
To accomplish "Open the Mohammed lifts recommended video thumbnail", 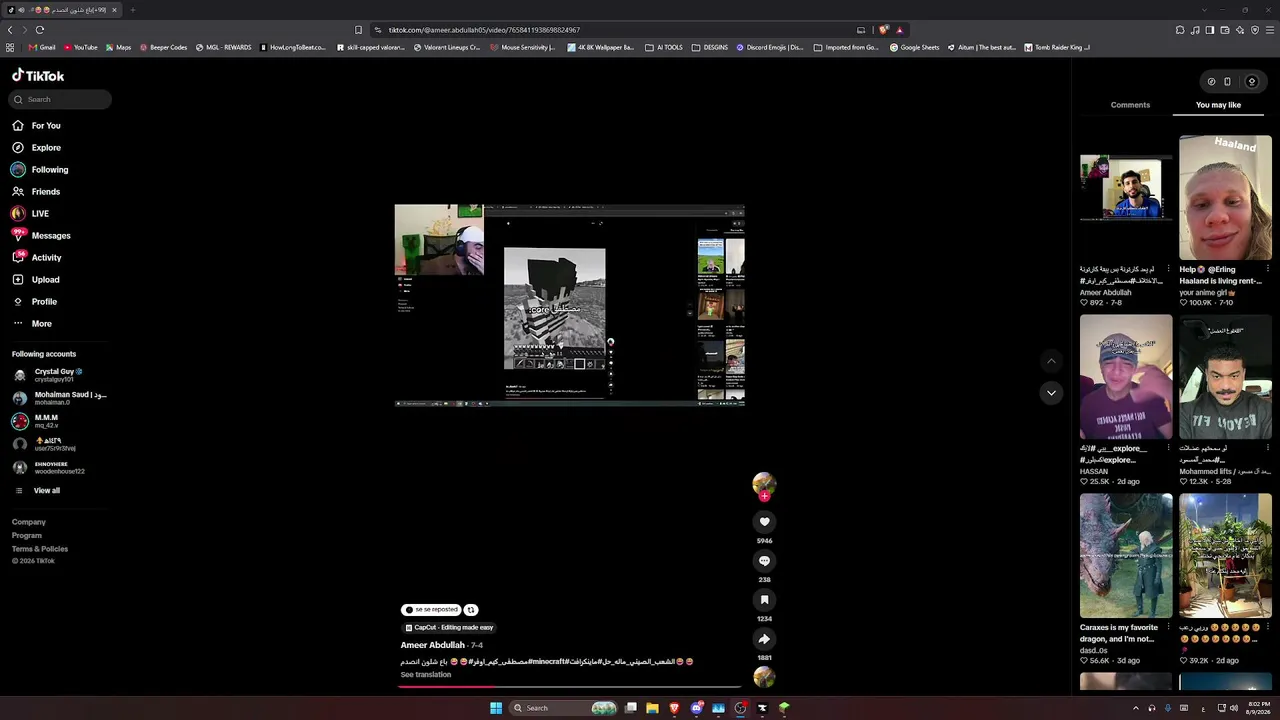I will click(x=1225, y=377).
